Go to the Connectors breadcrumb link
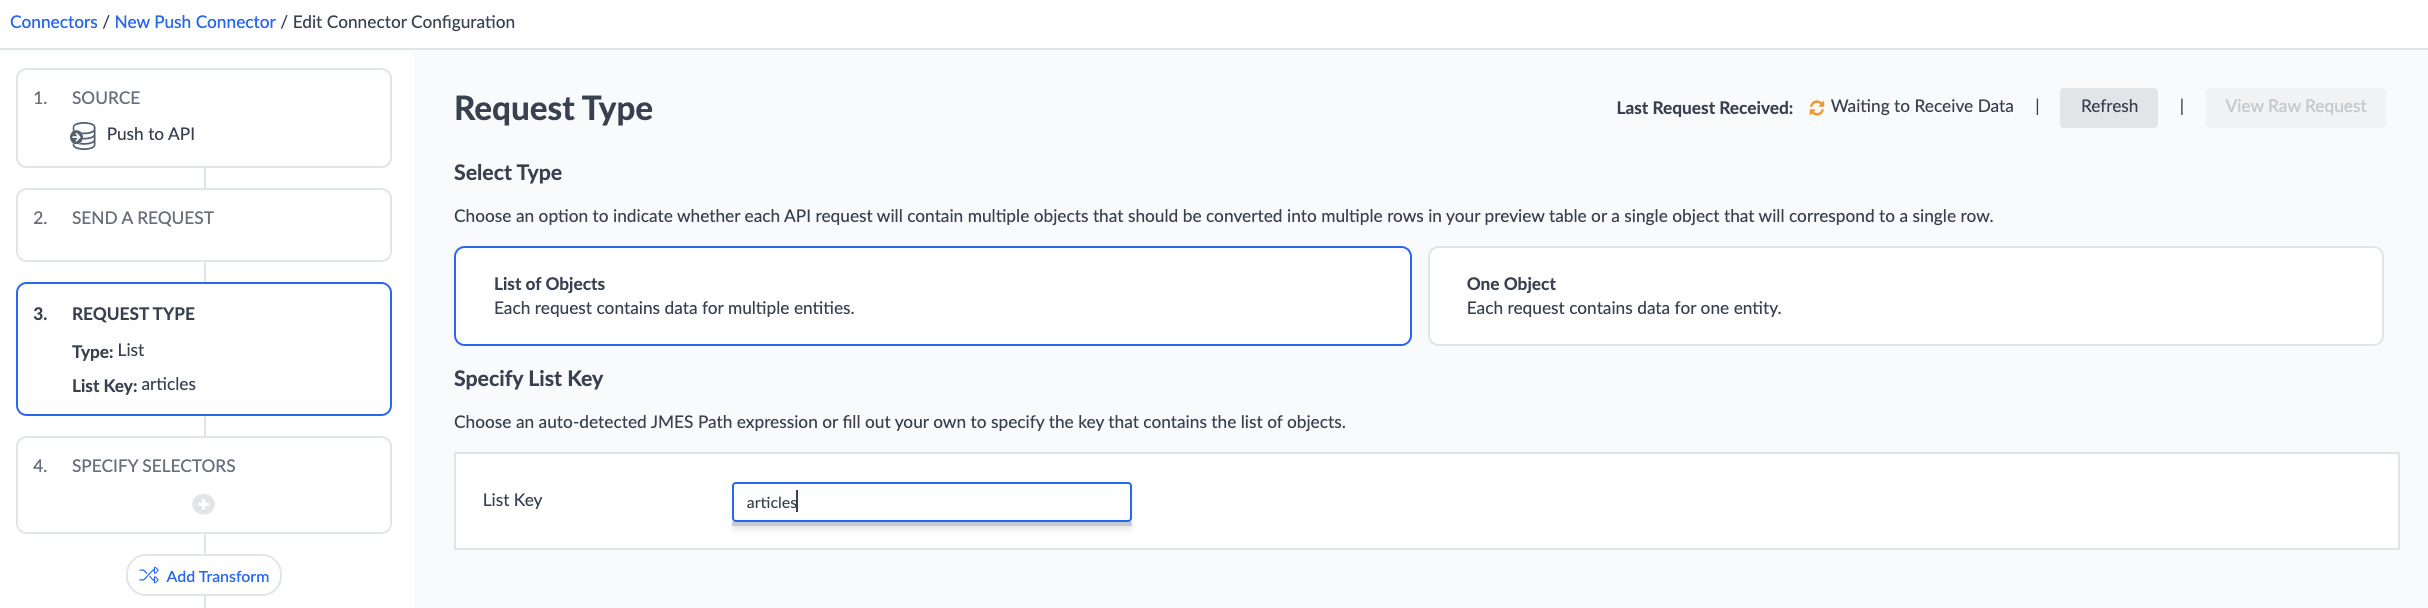The width and height of the screenshot is (2428, 608). click(x=54, y=22)
